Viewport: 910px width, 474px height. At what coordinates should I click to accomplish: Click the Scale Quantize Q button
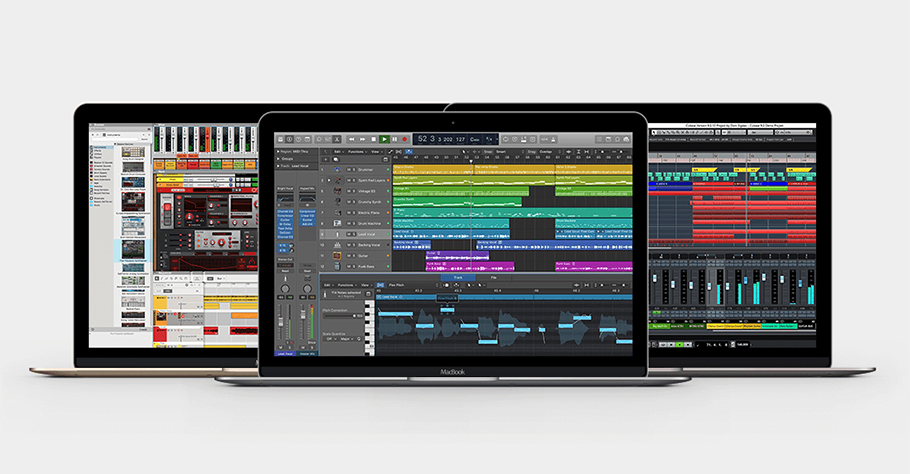click(359, 339)
